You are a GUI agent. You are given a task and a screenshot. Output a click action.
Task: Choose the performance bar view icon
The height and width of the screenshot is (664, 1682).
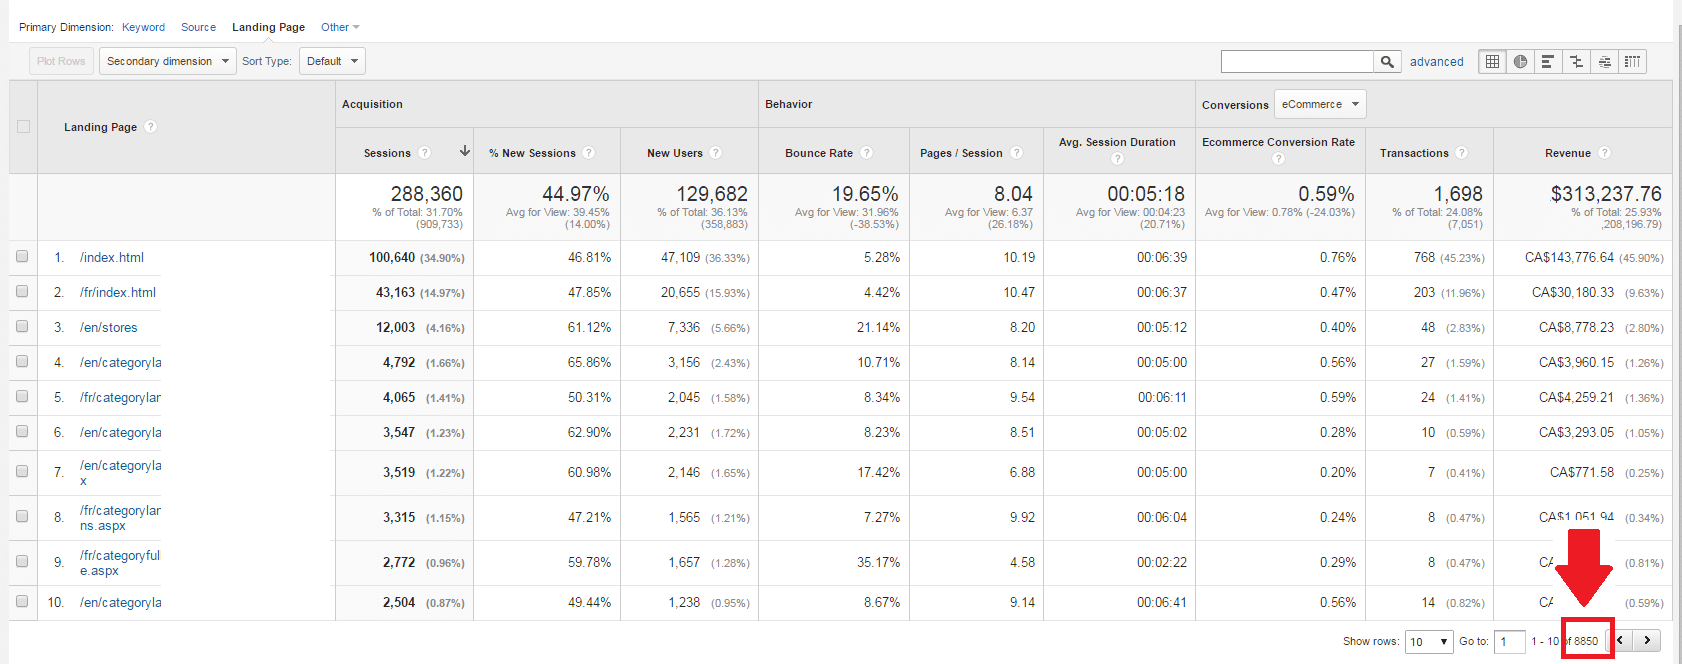[x=1548, y=62]
